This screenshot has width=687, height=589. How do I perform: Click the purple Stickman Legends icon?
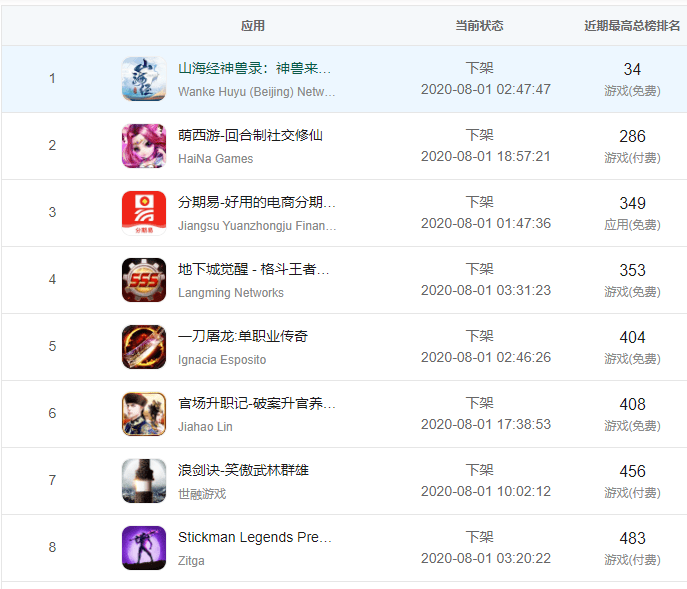143,548
